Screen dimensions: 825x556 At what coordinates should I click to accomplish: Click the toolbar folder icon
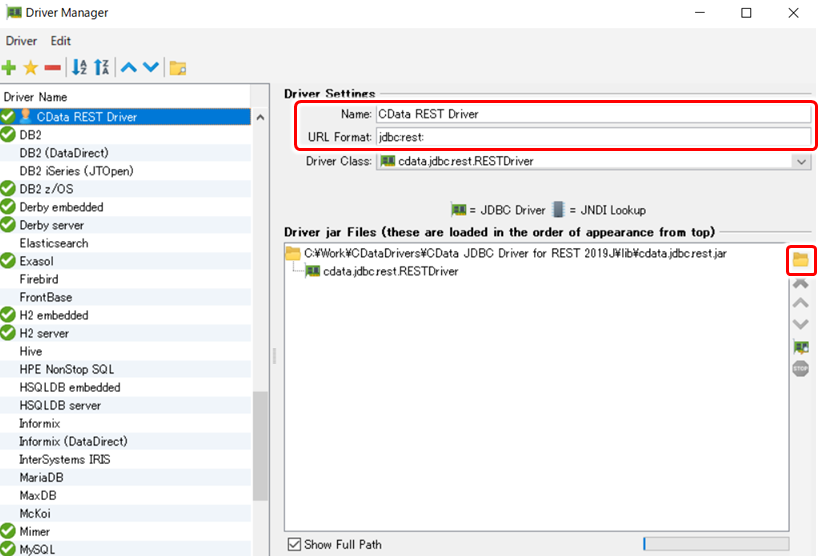pos(178,68)
